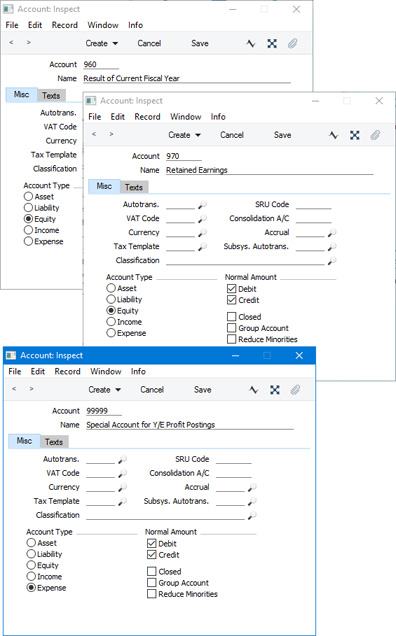396x636 pixels.
Task: Open the Info menu in the 960 window
Action: [135, 25]
